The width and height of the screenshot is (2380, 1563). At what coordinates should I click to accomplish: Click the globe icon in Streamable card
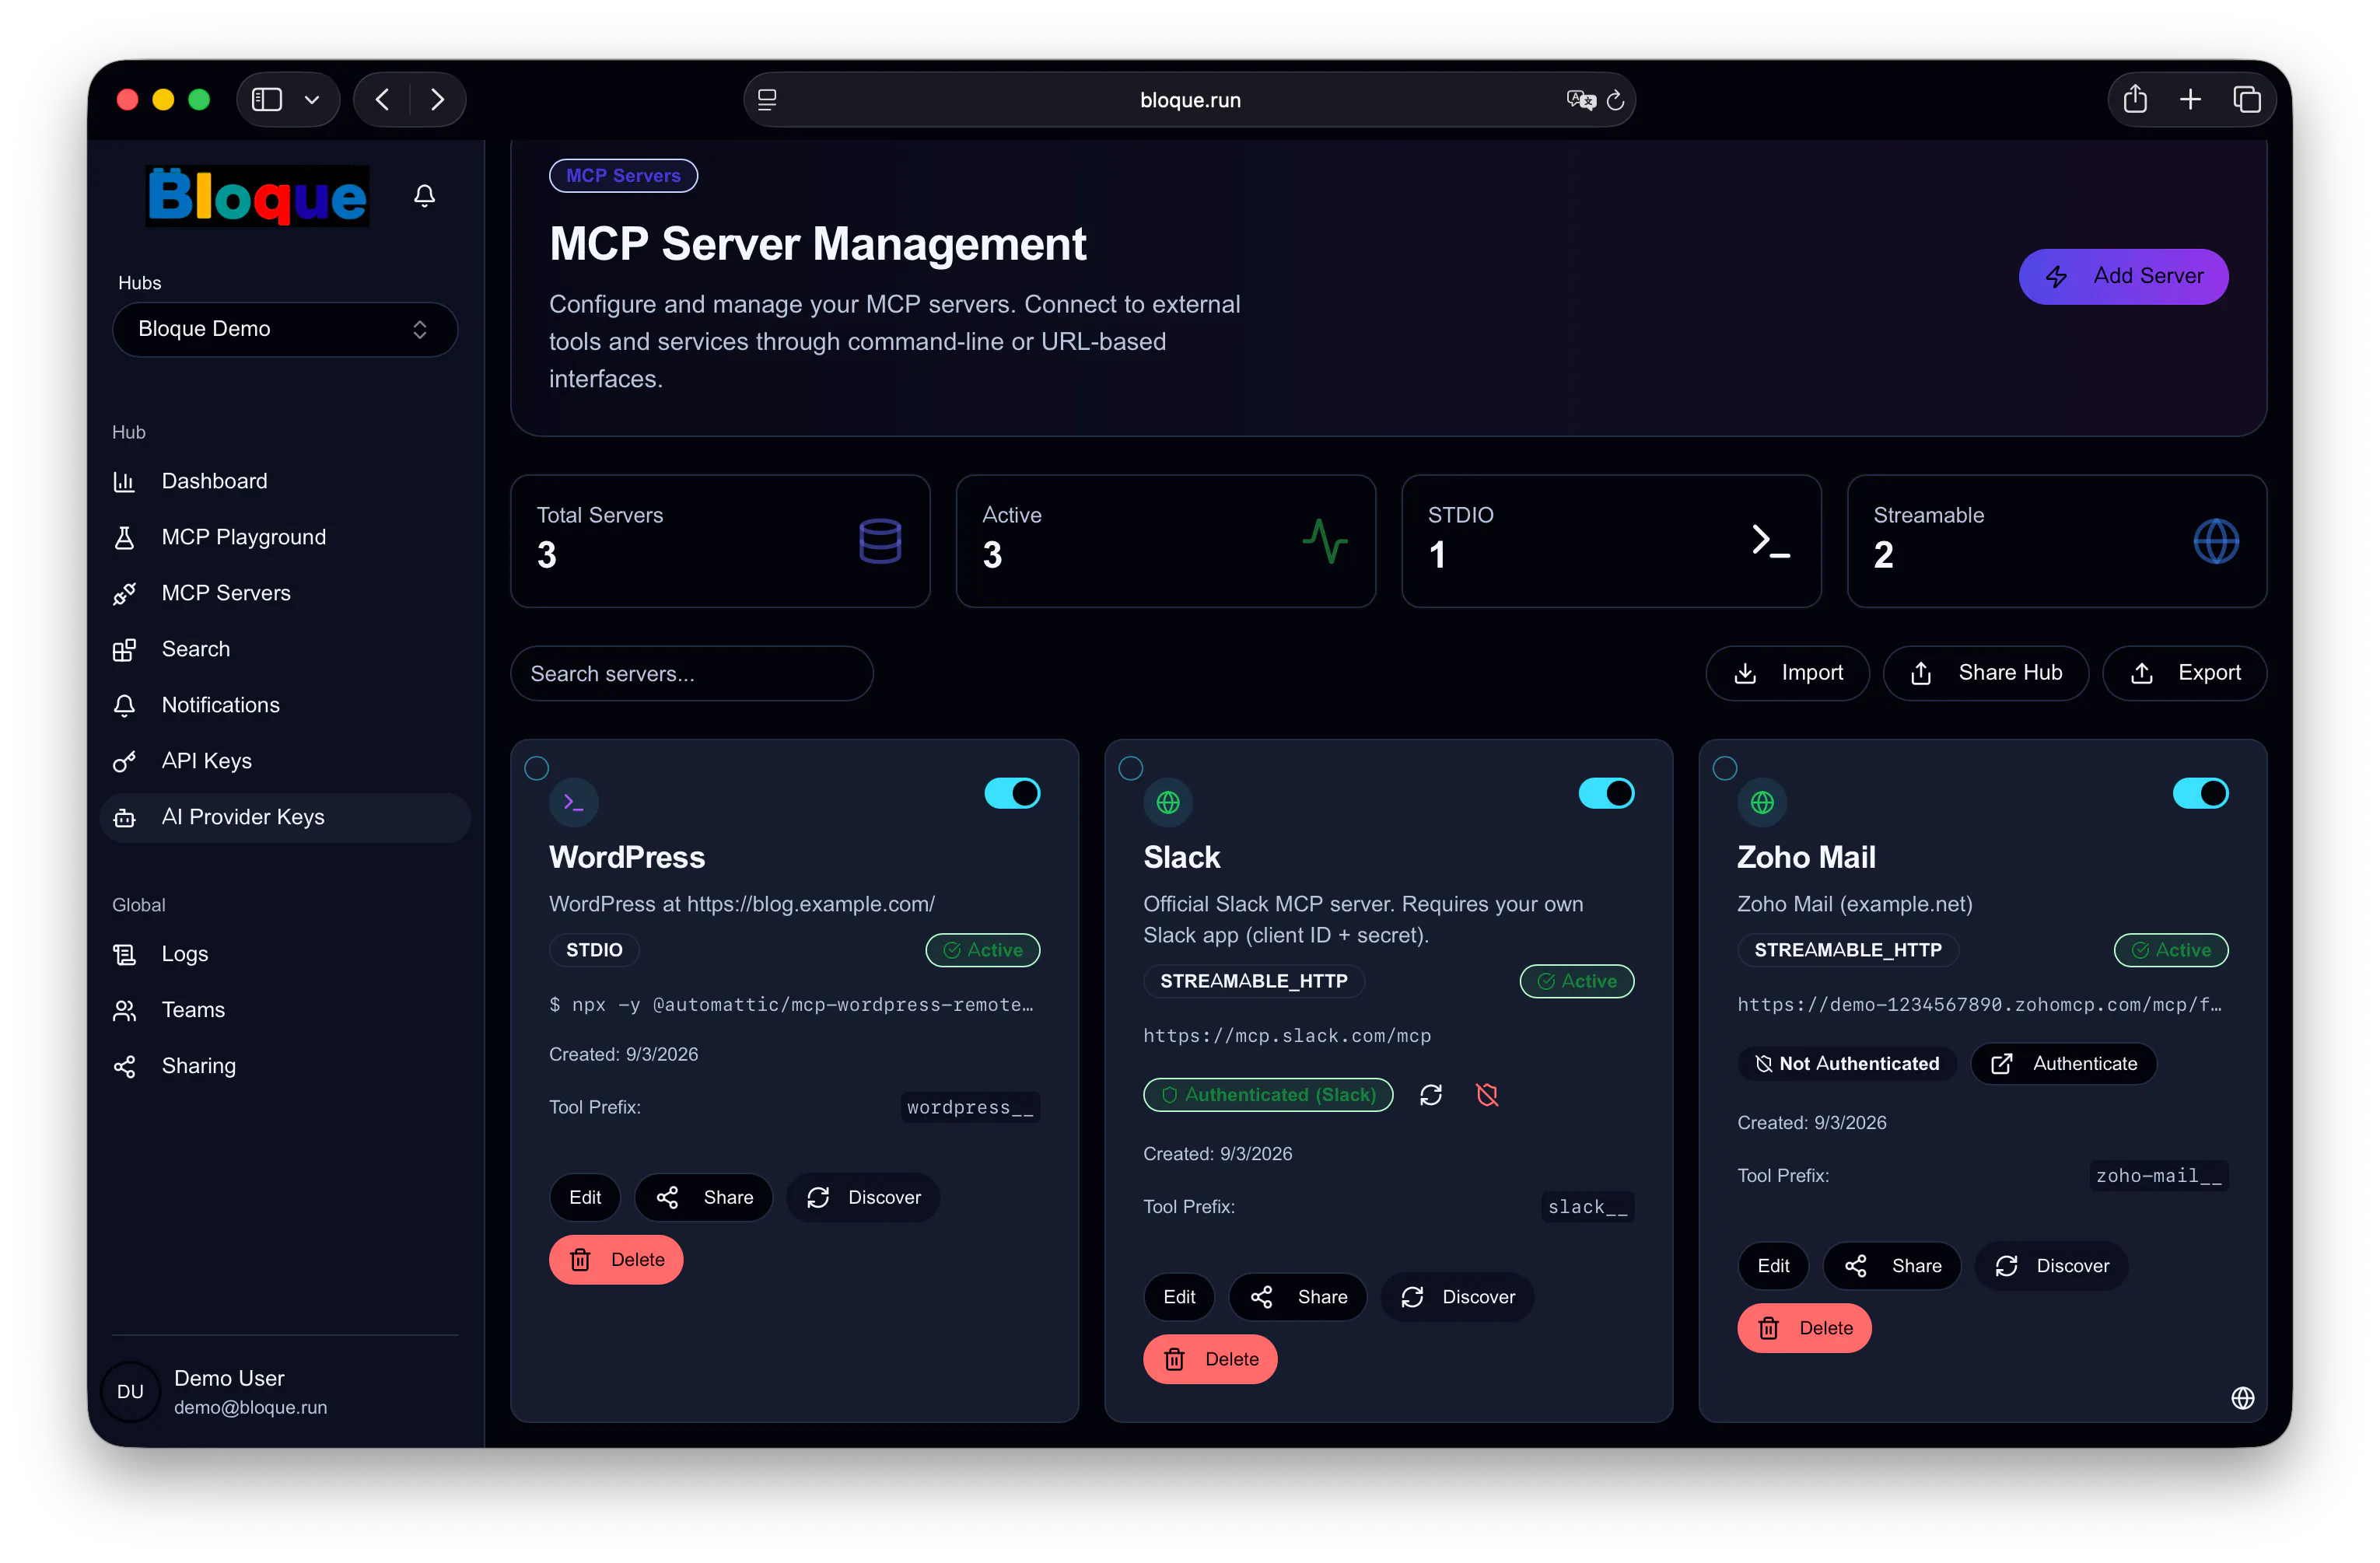(x=2216, y=541)
